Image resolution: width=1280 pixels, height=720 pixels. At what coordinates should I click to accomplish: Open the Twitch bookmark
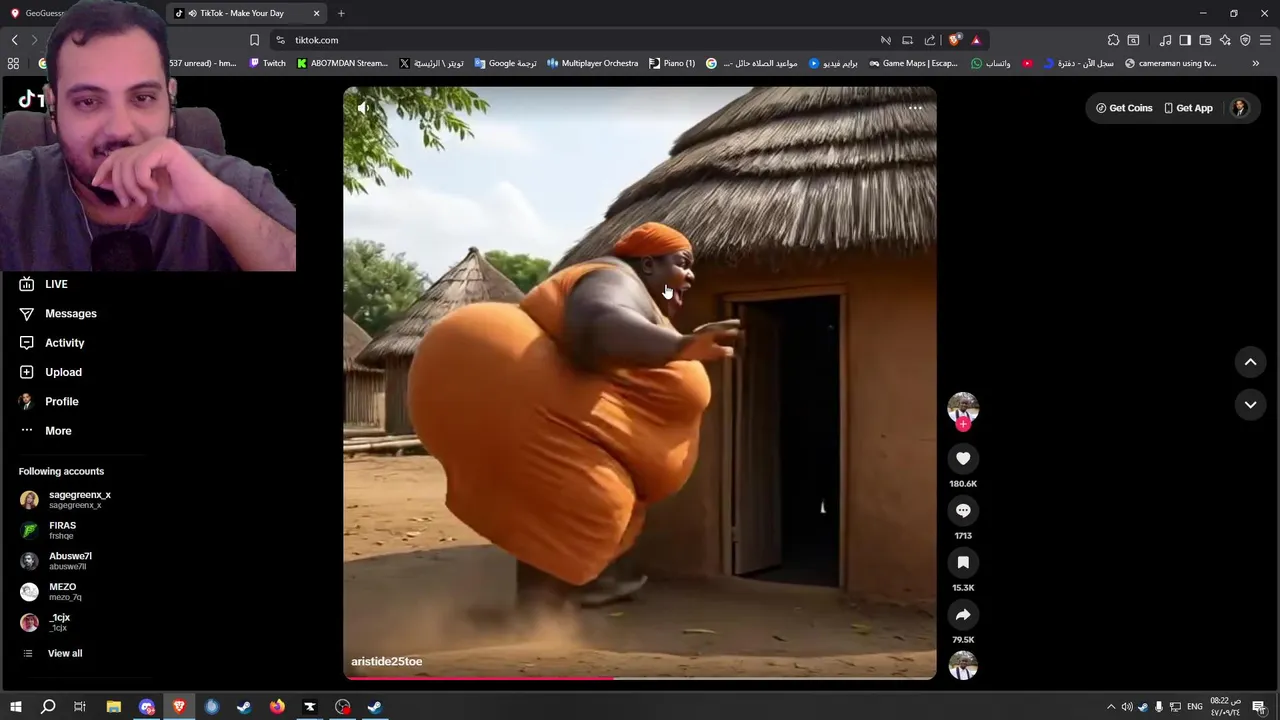[268, 63]
